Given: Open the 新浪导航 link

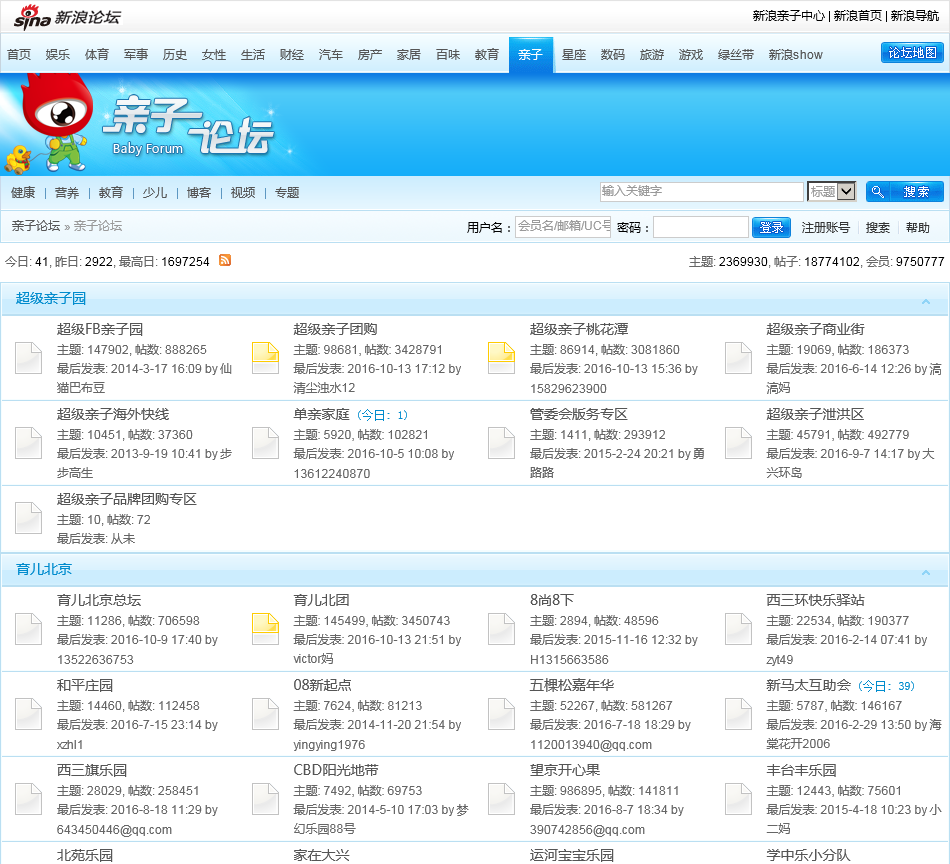Looking at the screenshot, I should pos(914,16).
